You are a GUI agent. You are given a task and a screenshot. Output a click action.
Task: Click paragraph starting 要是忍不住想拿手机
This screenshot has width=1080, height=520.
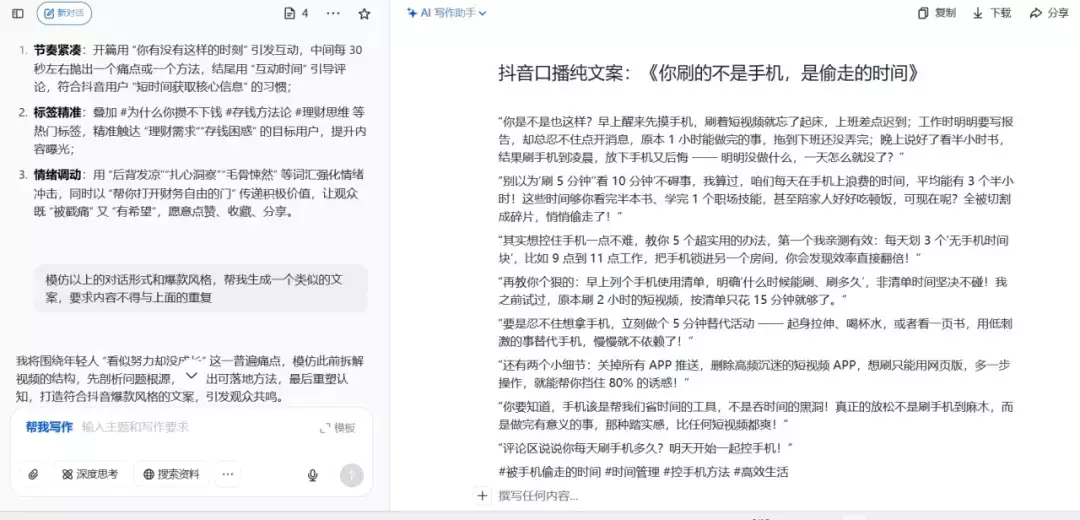pos(756,333)
